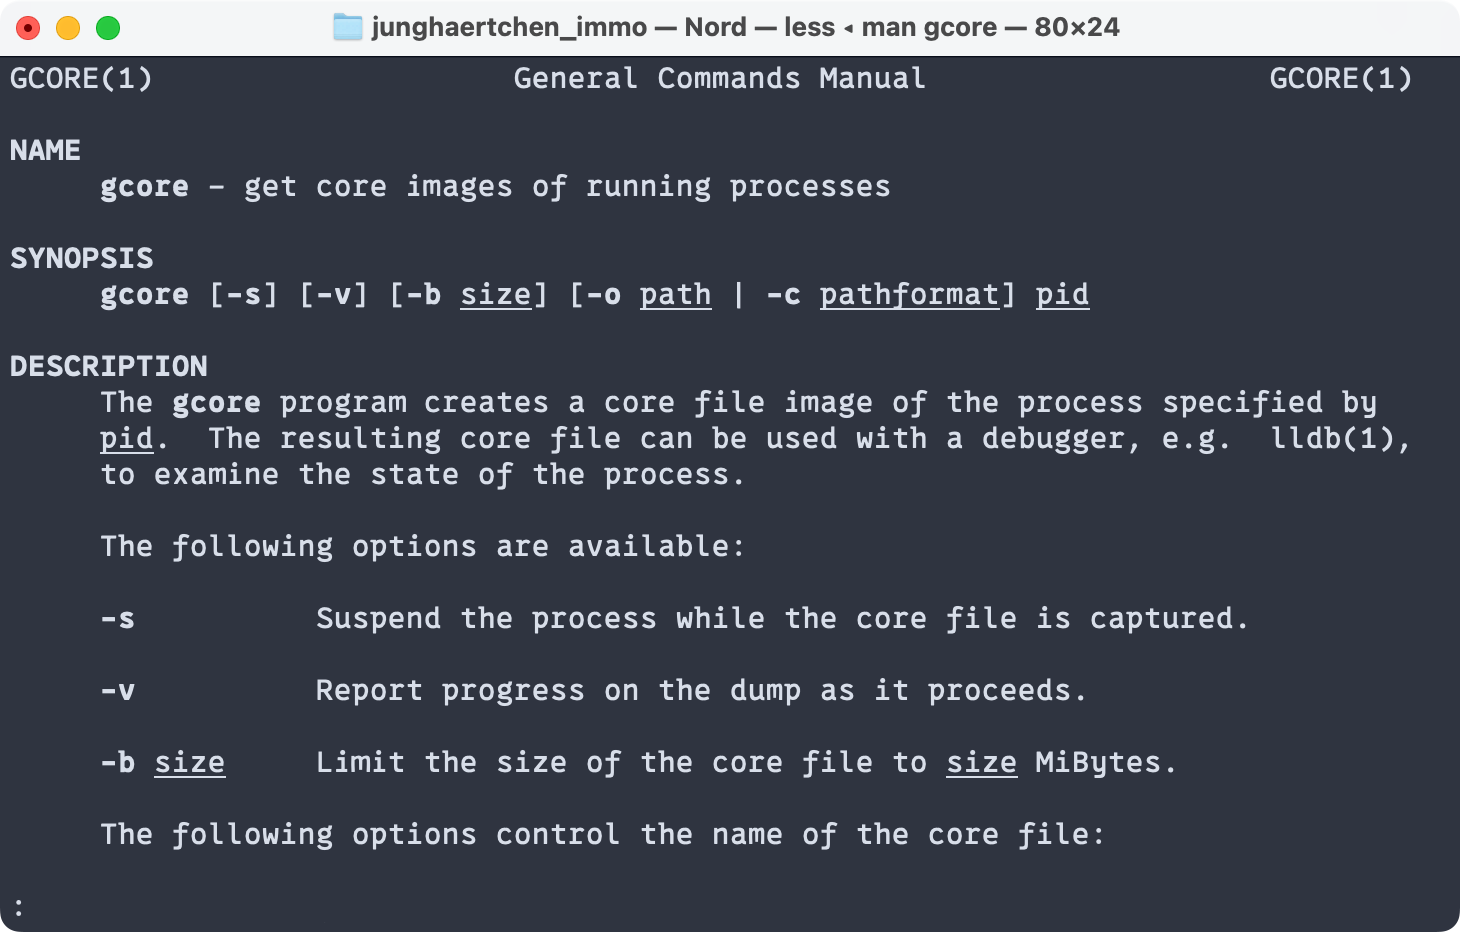
Task: Click the bold gcore word in NAME section
Action: pyautogui.click(x=145, y=187)
